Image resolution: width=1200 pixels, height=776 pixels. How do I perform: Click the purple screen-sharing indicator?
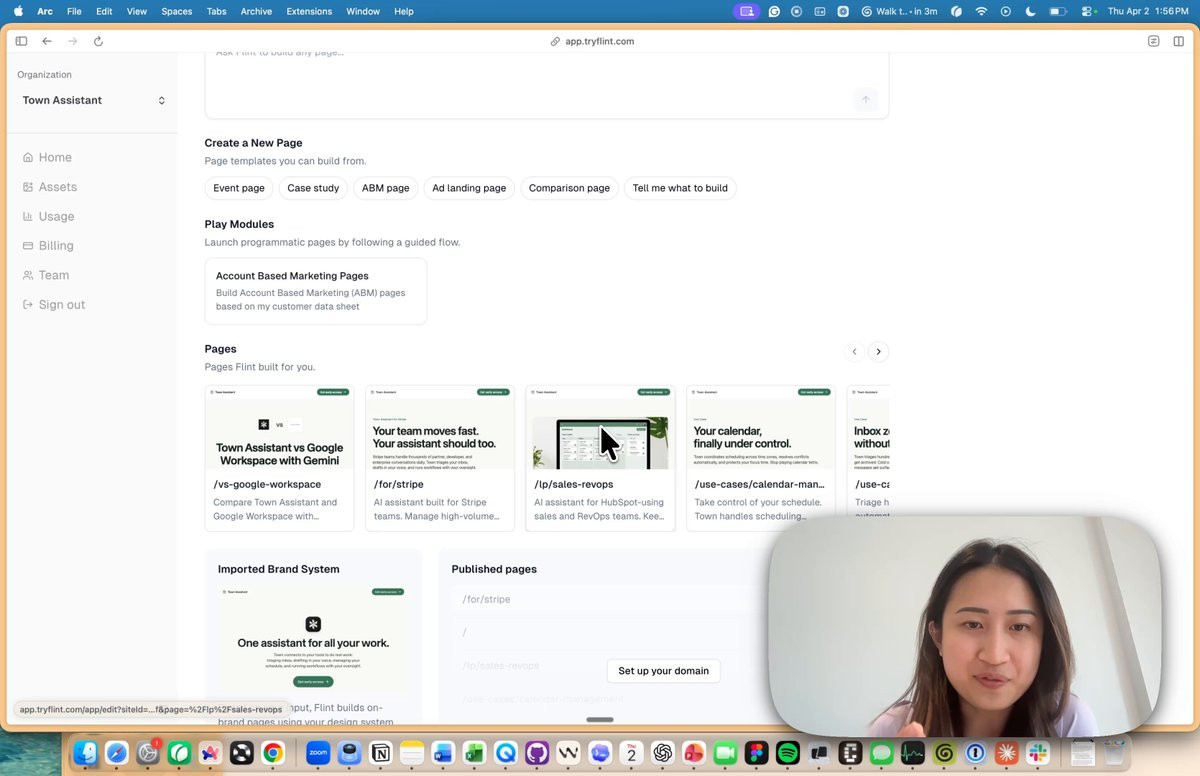coord(746,11)
